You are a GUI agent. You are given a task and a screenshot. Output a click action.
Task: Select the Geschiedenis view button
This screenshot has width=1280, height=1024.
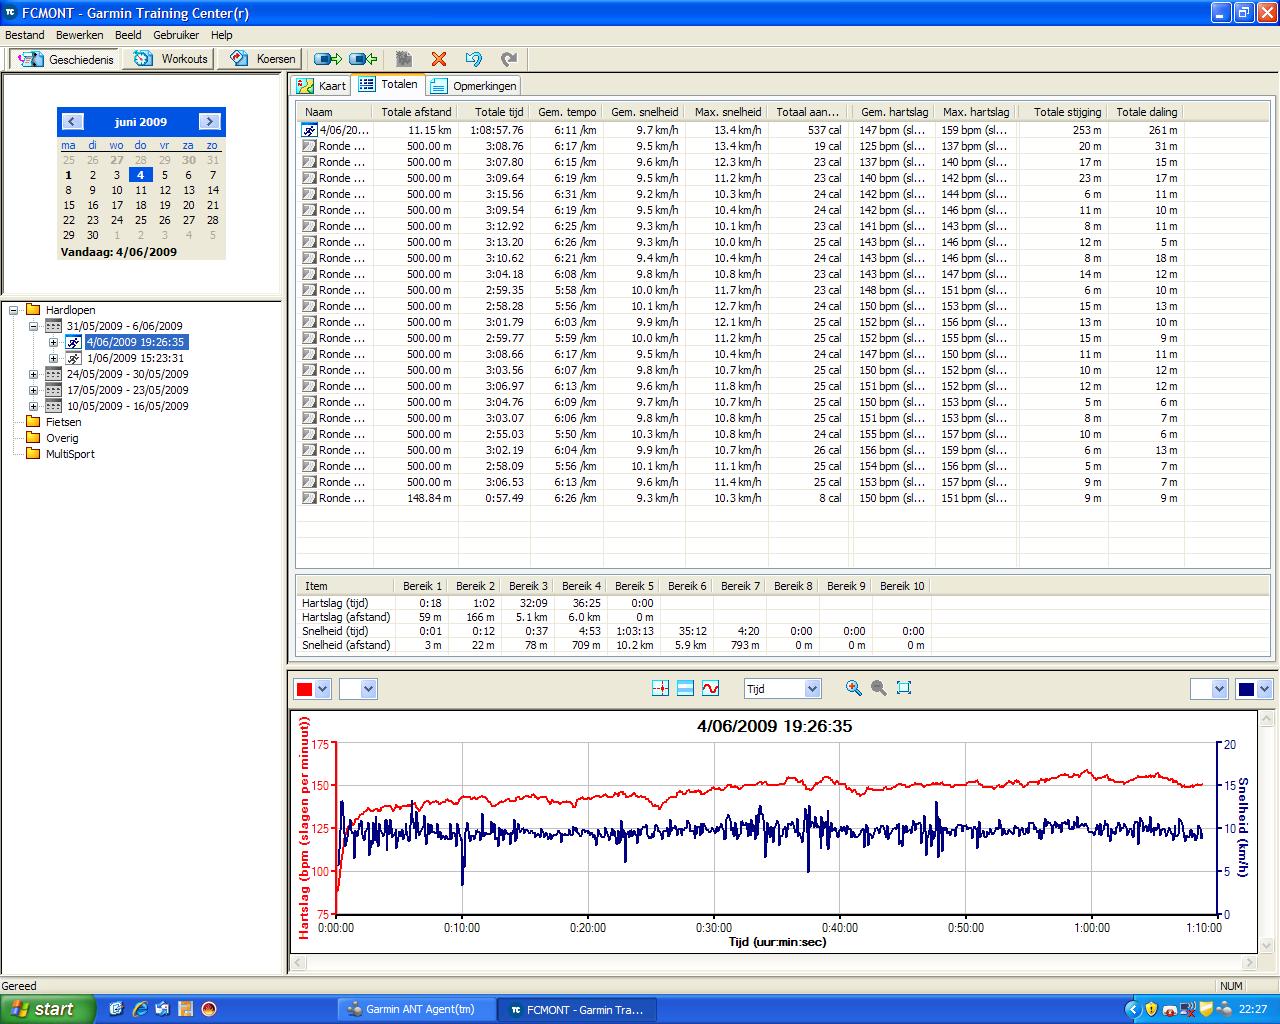pyautogui.click(x=65, y=59)
